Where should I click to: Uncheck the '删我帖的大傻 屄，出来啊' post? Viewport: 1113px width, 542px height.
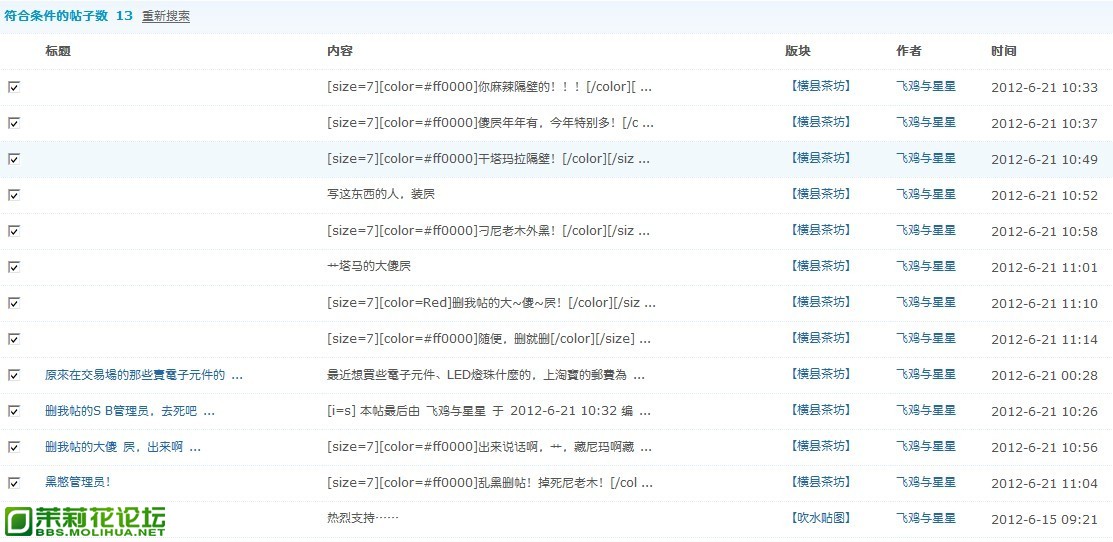(13, 447)
